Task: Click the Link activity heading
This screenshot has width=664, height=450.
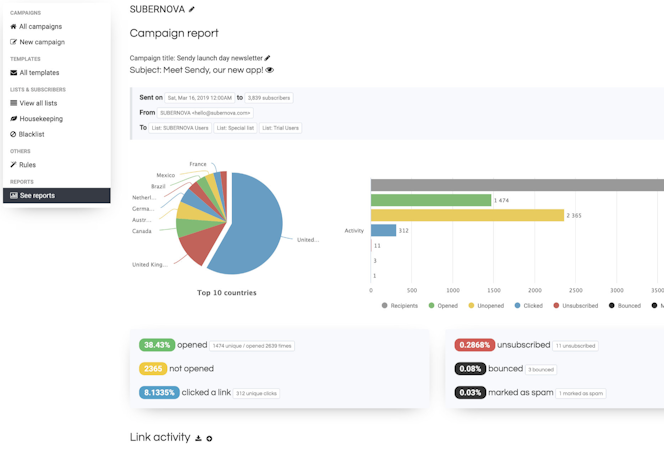Action: point(160,437)
